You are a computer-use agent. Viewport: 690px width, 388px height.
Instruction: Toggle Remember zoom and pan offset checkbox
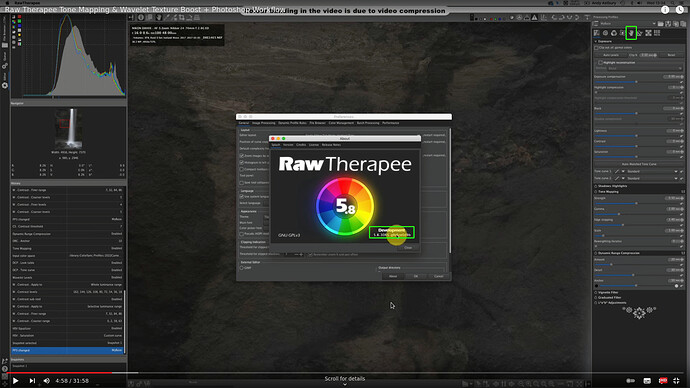point(311,254)
